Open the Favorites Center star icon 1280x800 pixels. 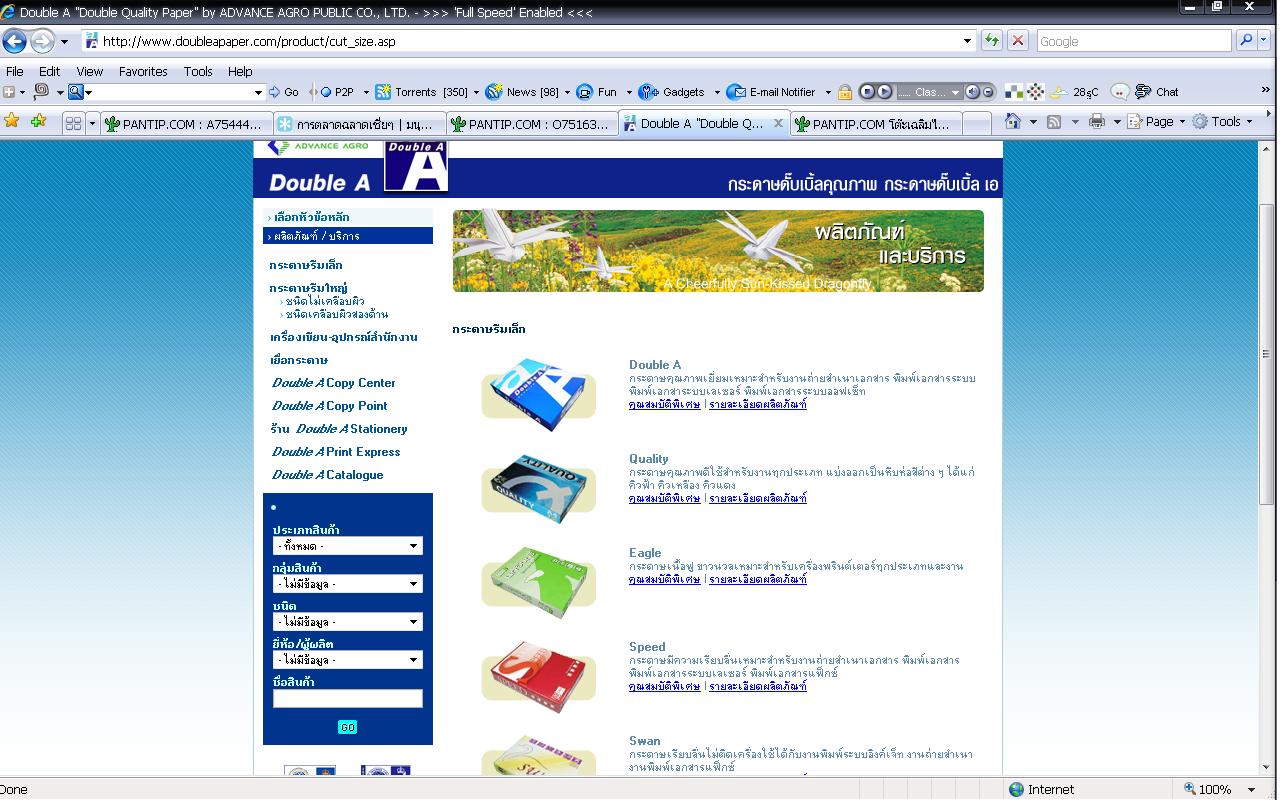click(x=12, y=121)
